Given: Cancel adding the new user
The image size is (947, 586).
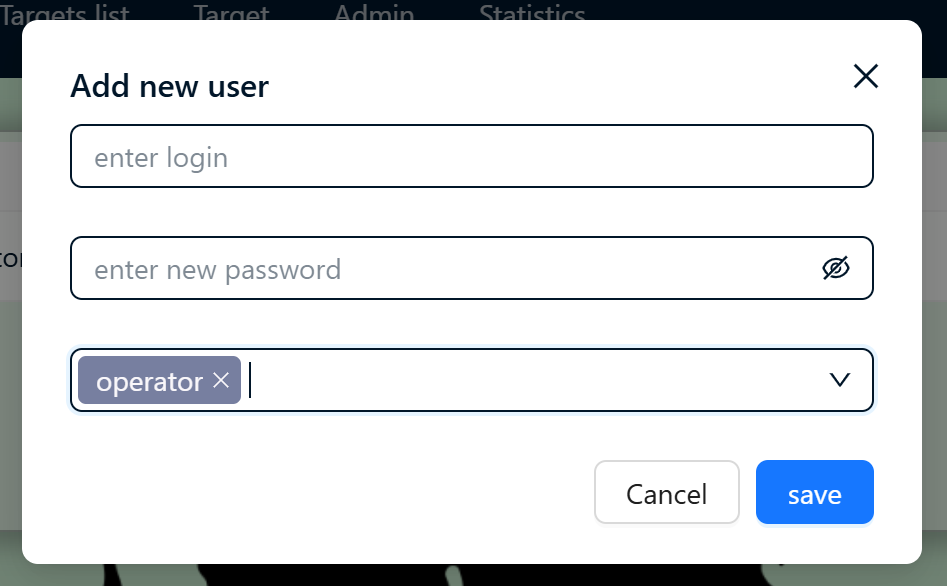Looking at the screenshot, I should (x=667, y=492).
